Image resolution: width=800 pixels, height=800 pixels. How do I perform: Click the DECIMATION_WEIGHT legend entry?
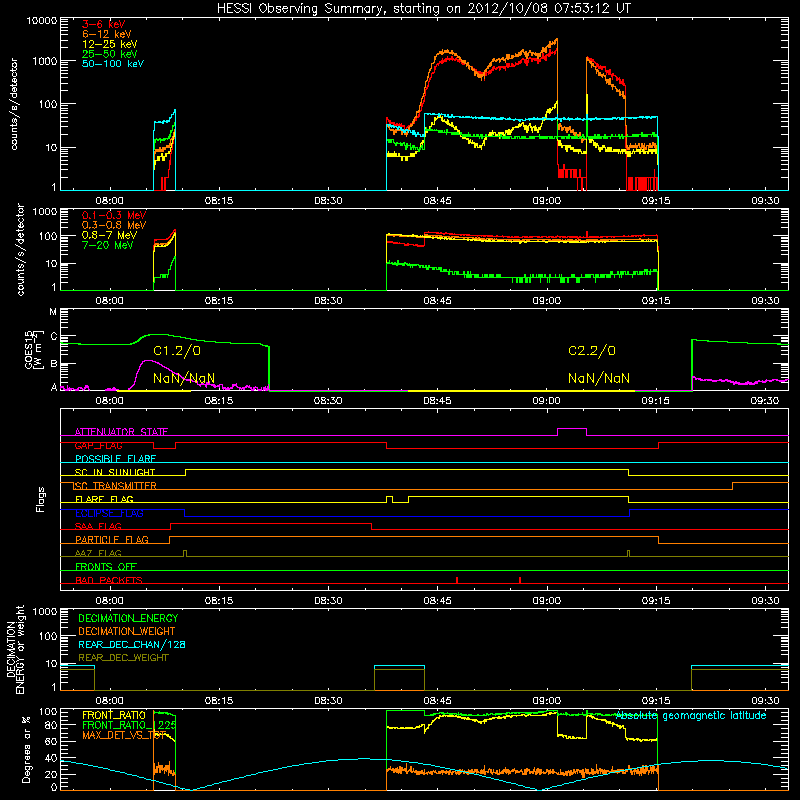[x=127, y=631]
